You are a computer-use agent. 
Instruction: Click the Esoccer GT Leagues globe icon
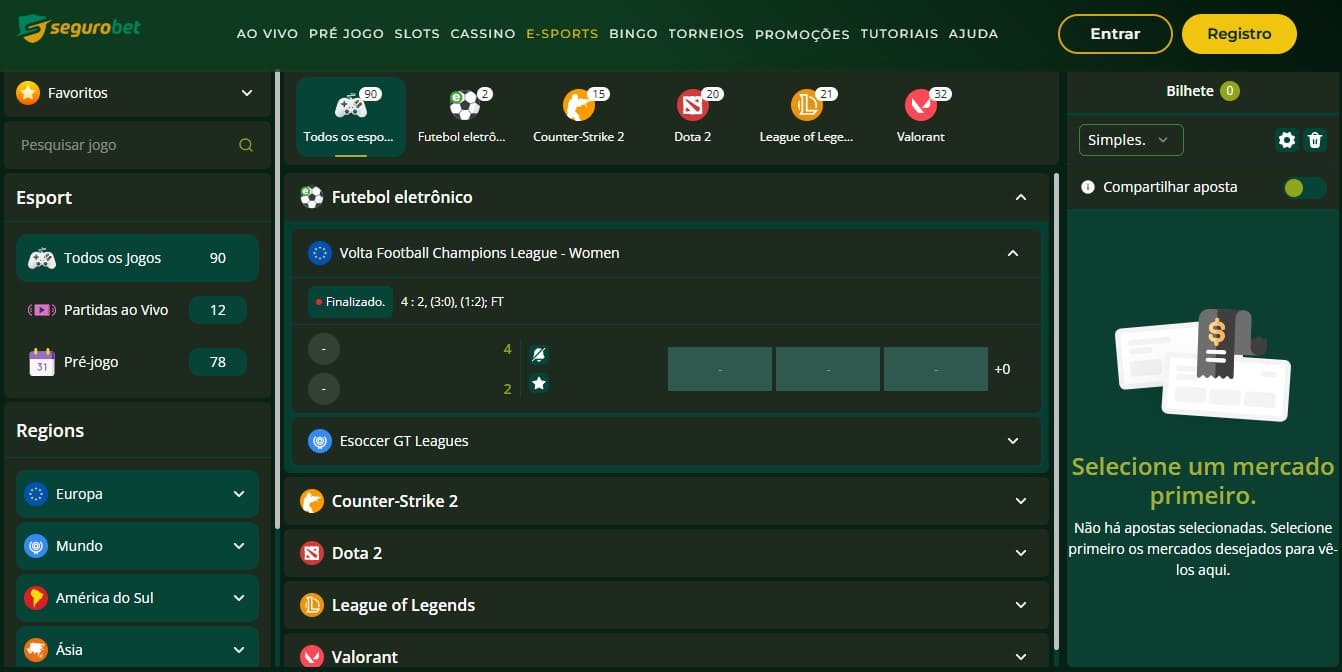click(320, 441)
